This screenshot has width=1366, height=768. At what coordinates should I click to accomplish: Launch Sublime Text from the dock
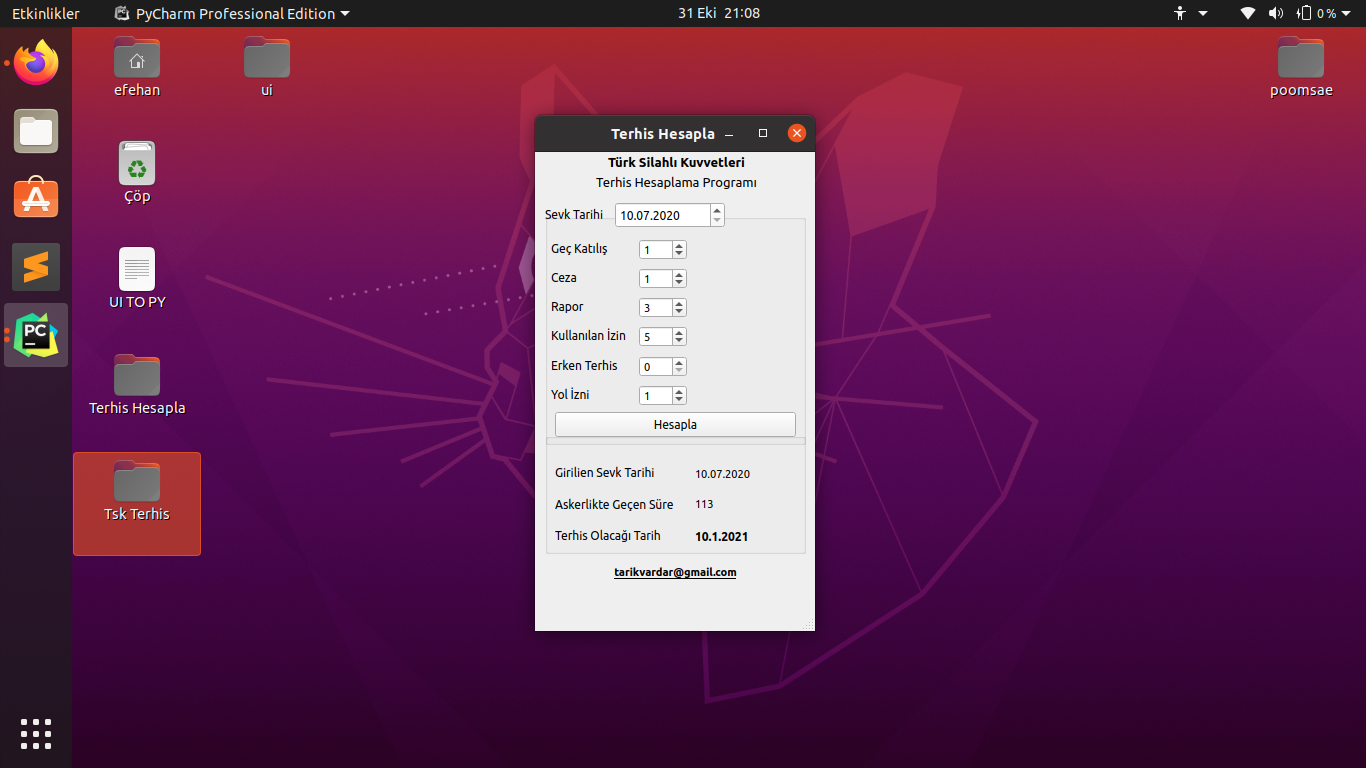coord(36,267)
